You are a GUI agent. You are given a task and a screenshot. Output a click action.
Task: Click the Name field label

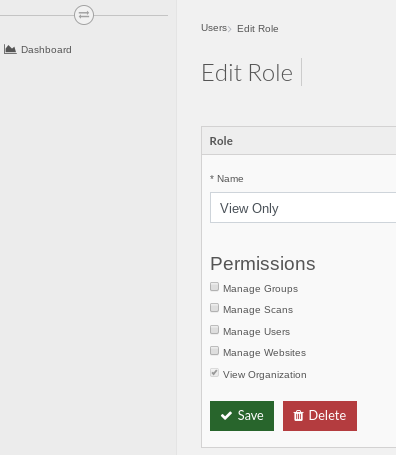(x=227, y=179)
